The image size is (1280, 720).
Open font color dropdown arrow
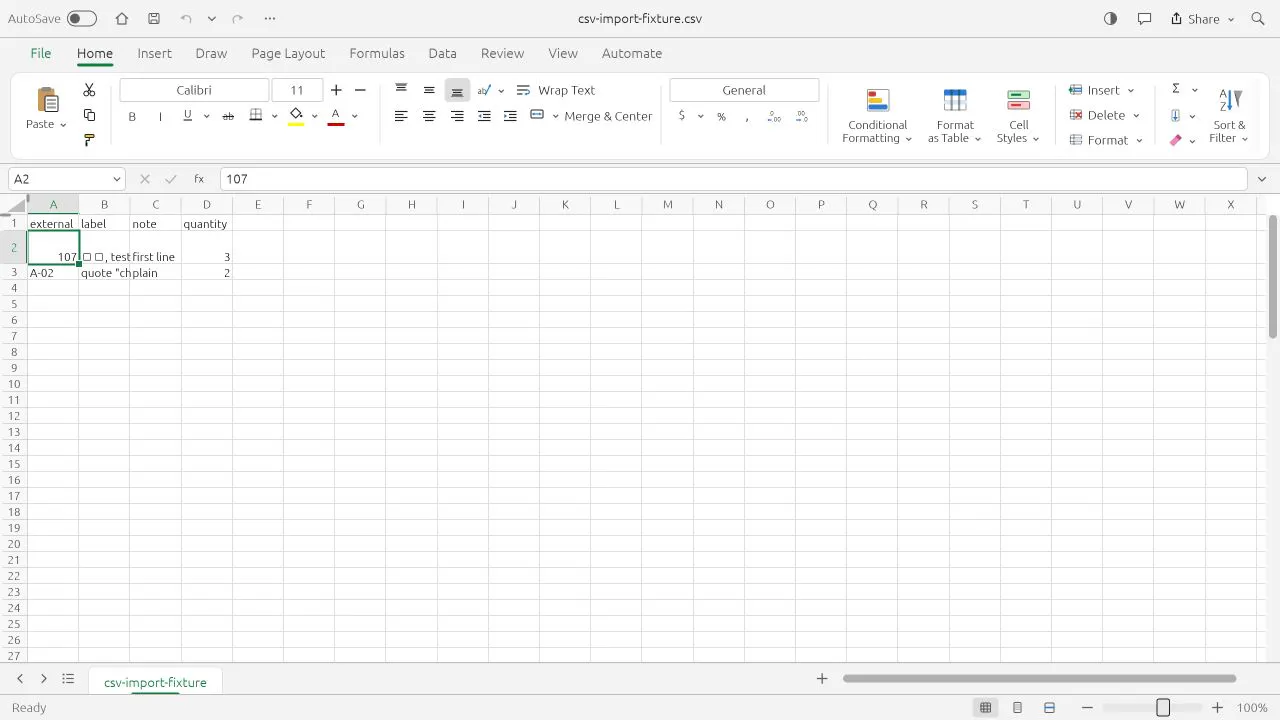point(355,116)
